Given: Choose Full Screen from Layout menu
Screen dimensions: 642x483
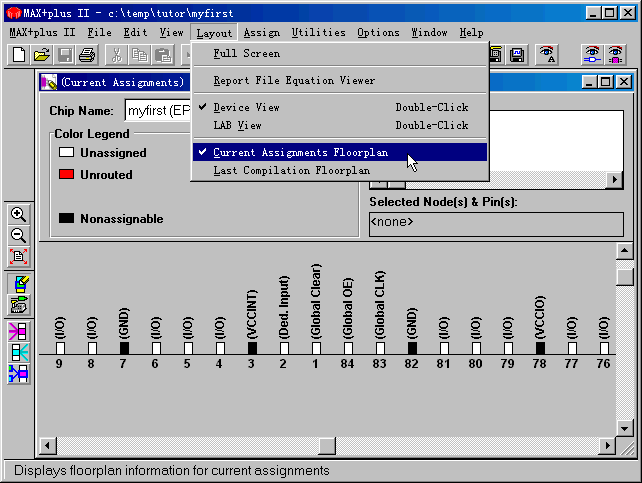Looking at the screenshot, I should tap(246, 54).
